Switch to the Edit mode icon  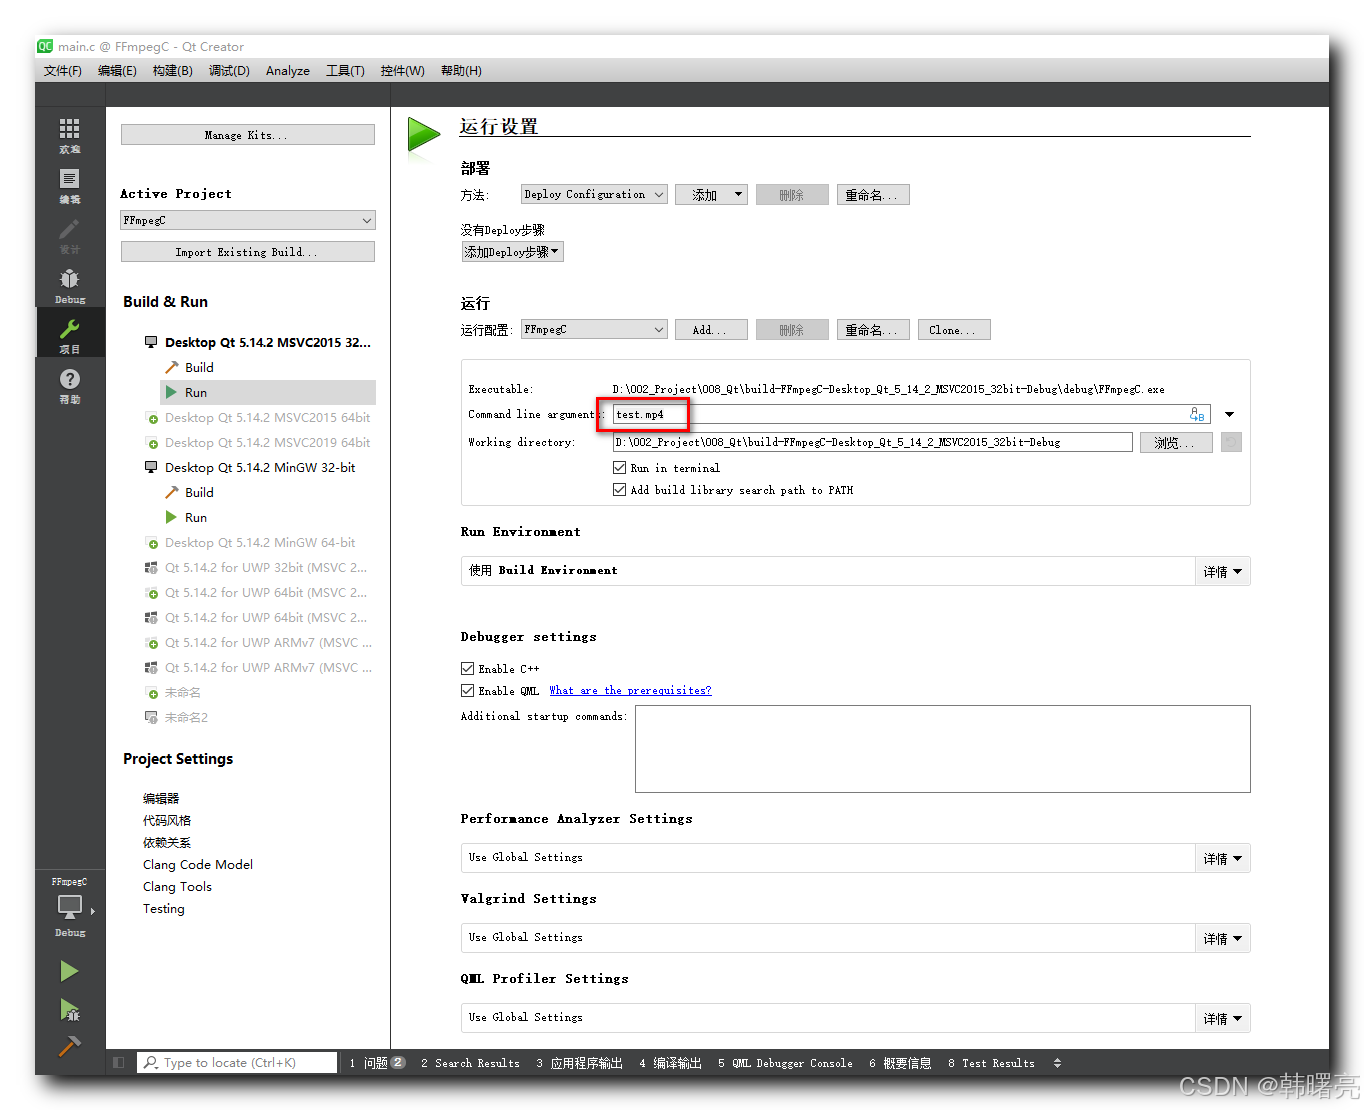point(69,179)
